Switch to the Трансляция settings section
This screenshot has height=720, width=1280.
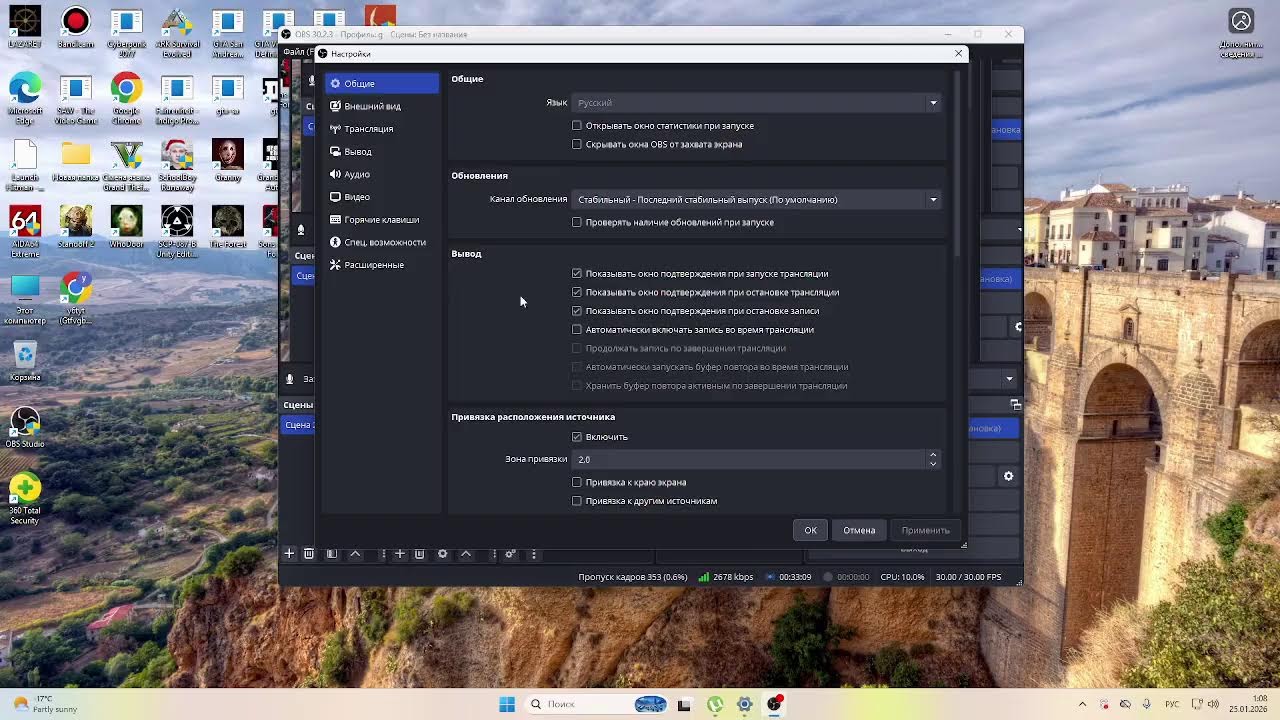pyautogui.click(x=381, y=129)
